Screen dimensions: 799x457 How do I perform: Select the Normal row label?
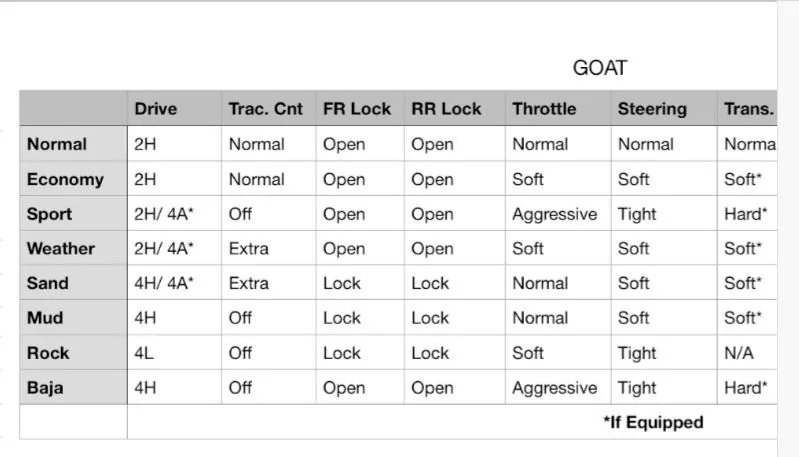[x=57, y=144]
